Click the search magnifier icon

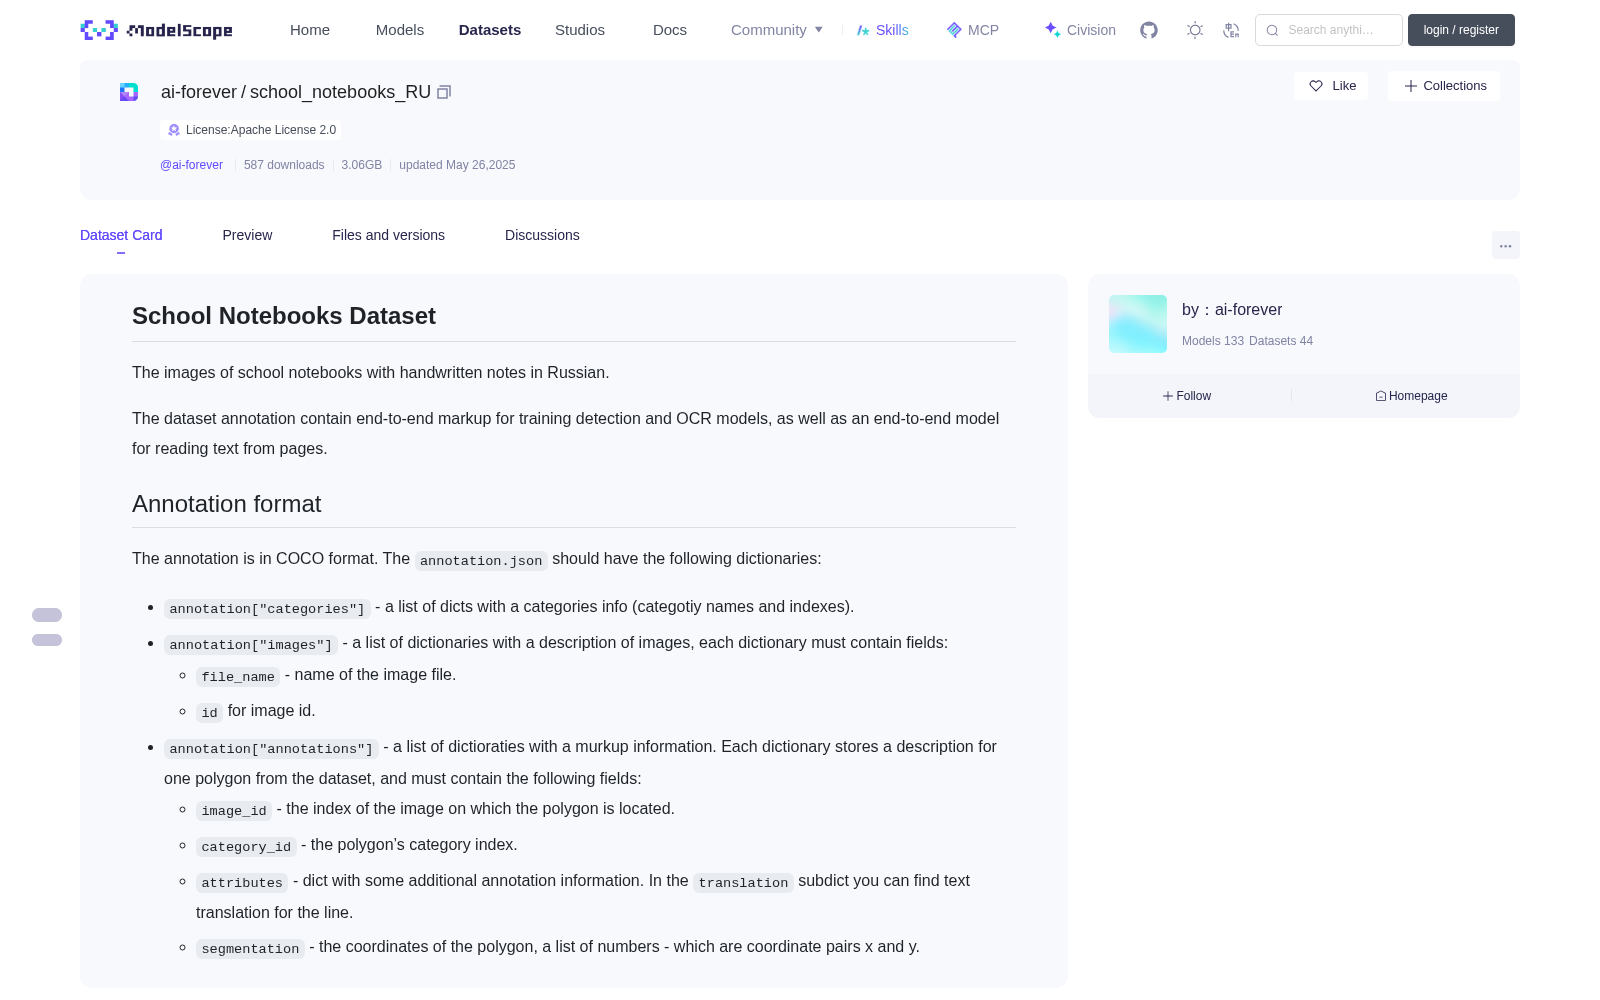coord(1272,30)
